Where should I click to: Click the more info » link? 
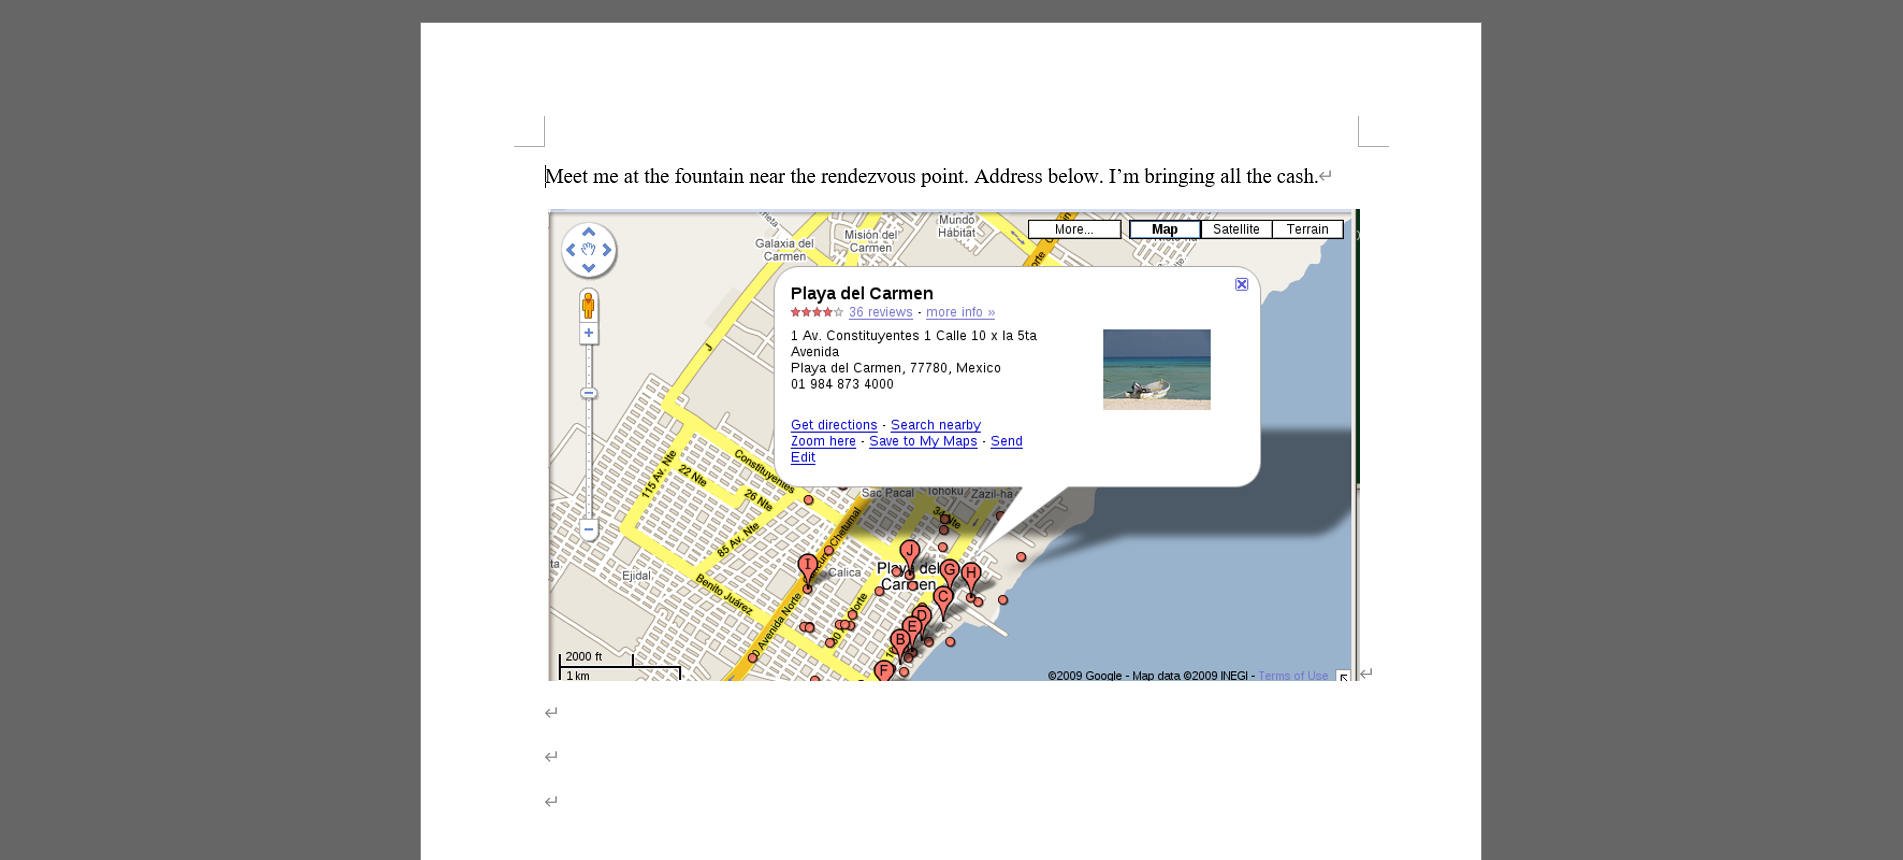pyautogui.click(x=960, y=312)
